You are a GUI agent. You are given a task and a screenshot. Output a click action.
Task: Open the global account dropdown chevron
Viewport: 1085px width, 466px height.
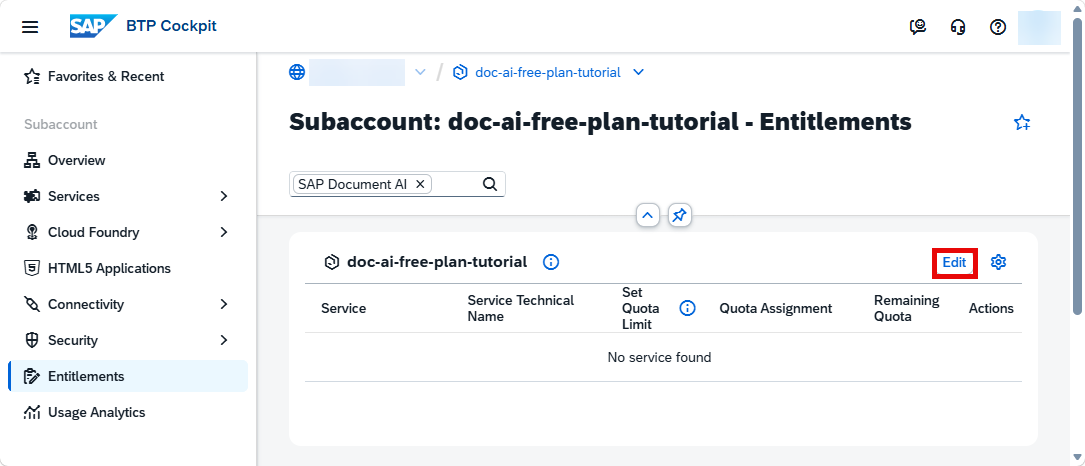pos(419,72)
